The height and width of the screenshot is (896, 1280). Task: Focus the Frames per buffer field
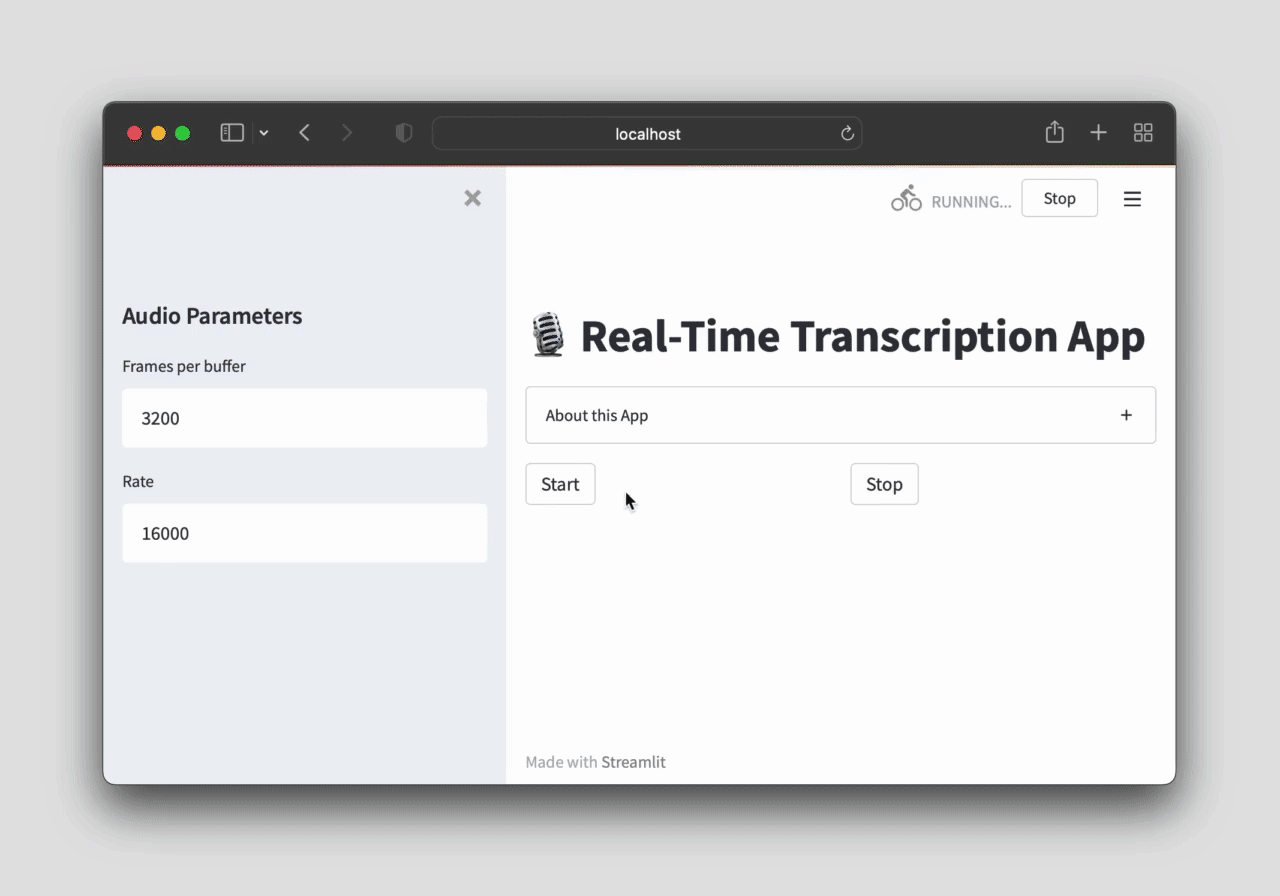[305, 418]
